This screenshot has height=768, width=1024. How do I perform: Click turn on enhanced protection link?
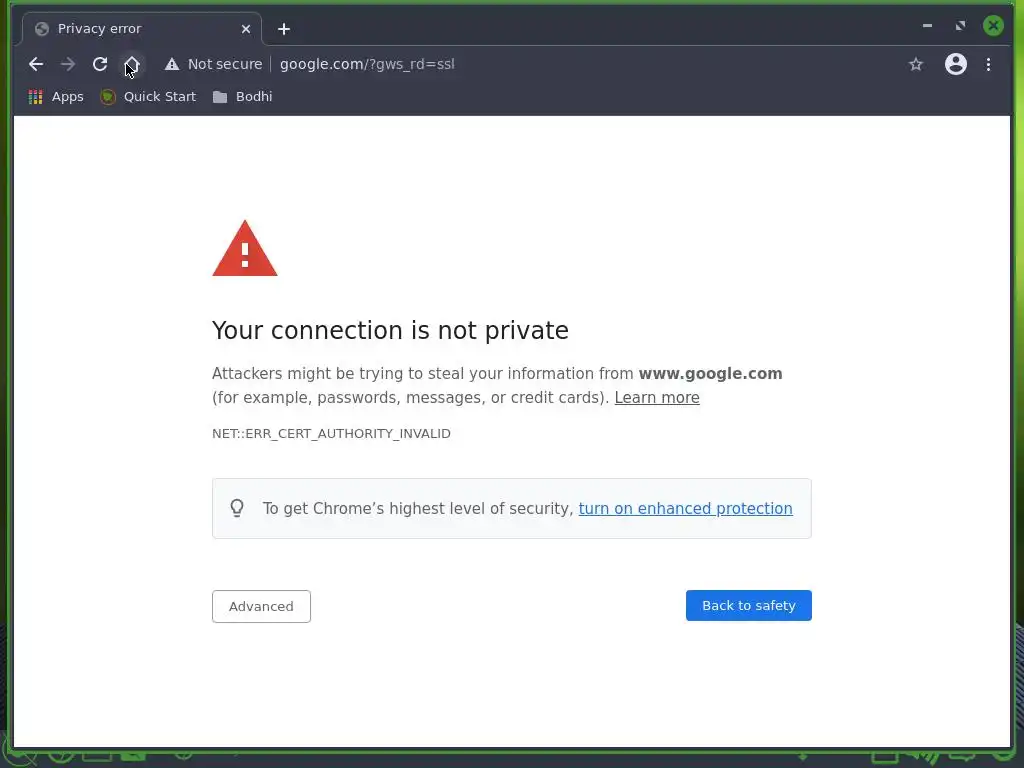pos(686,509)
